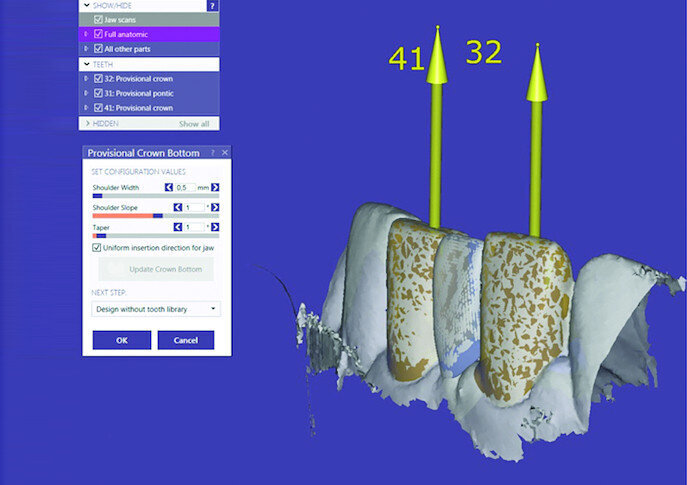Decrease Shoulder Slope with left arrow
The image size is (687, 485).
click(179, 207)
